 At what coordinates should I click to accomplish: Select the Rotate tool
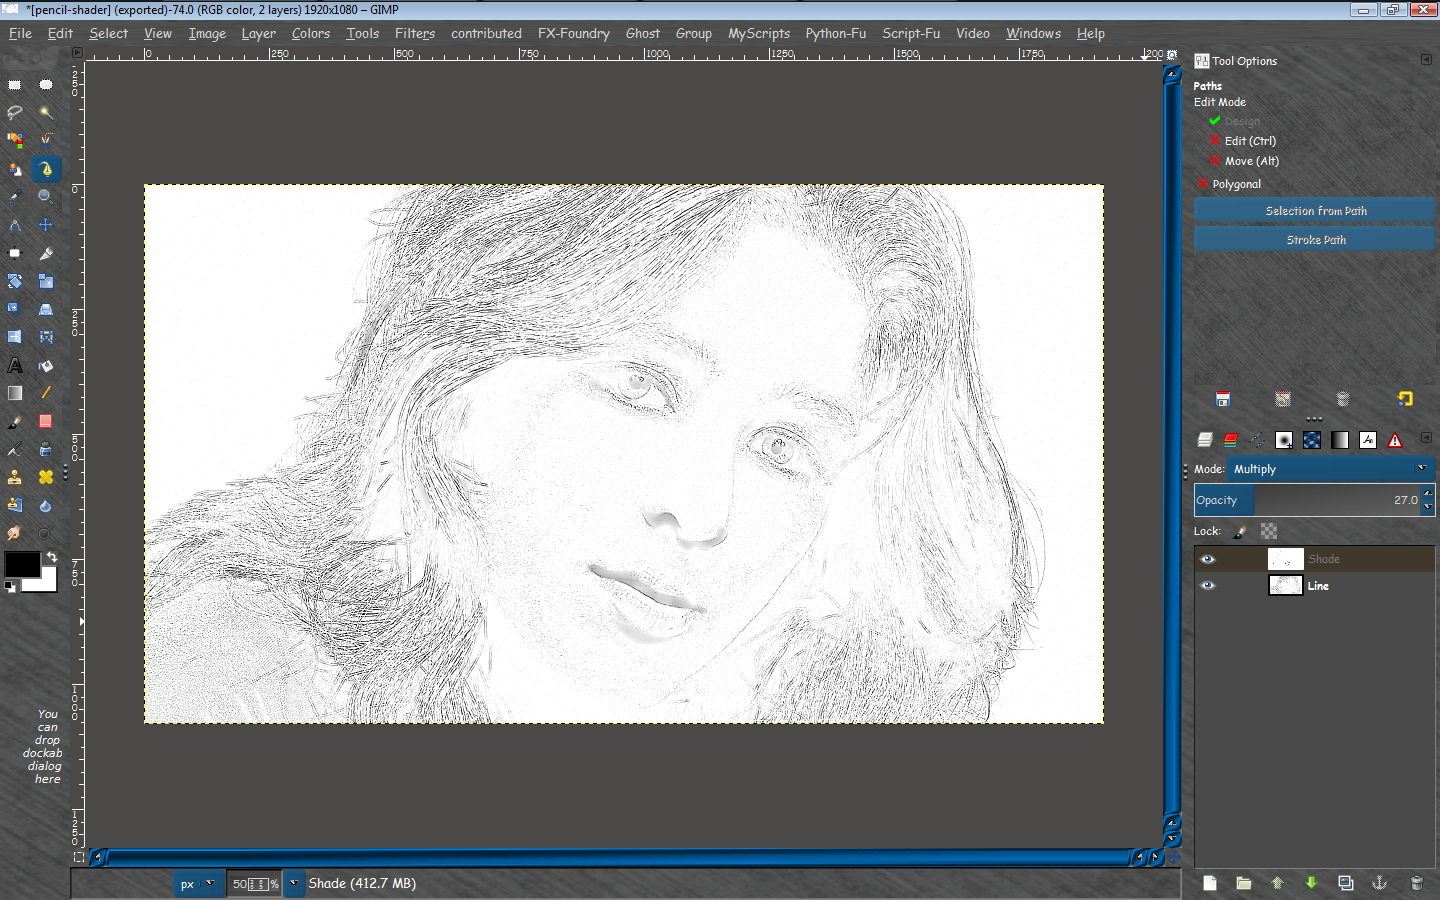[15, 281]
